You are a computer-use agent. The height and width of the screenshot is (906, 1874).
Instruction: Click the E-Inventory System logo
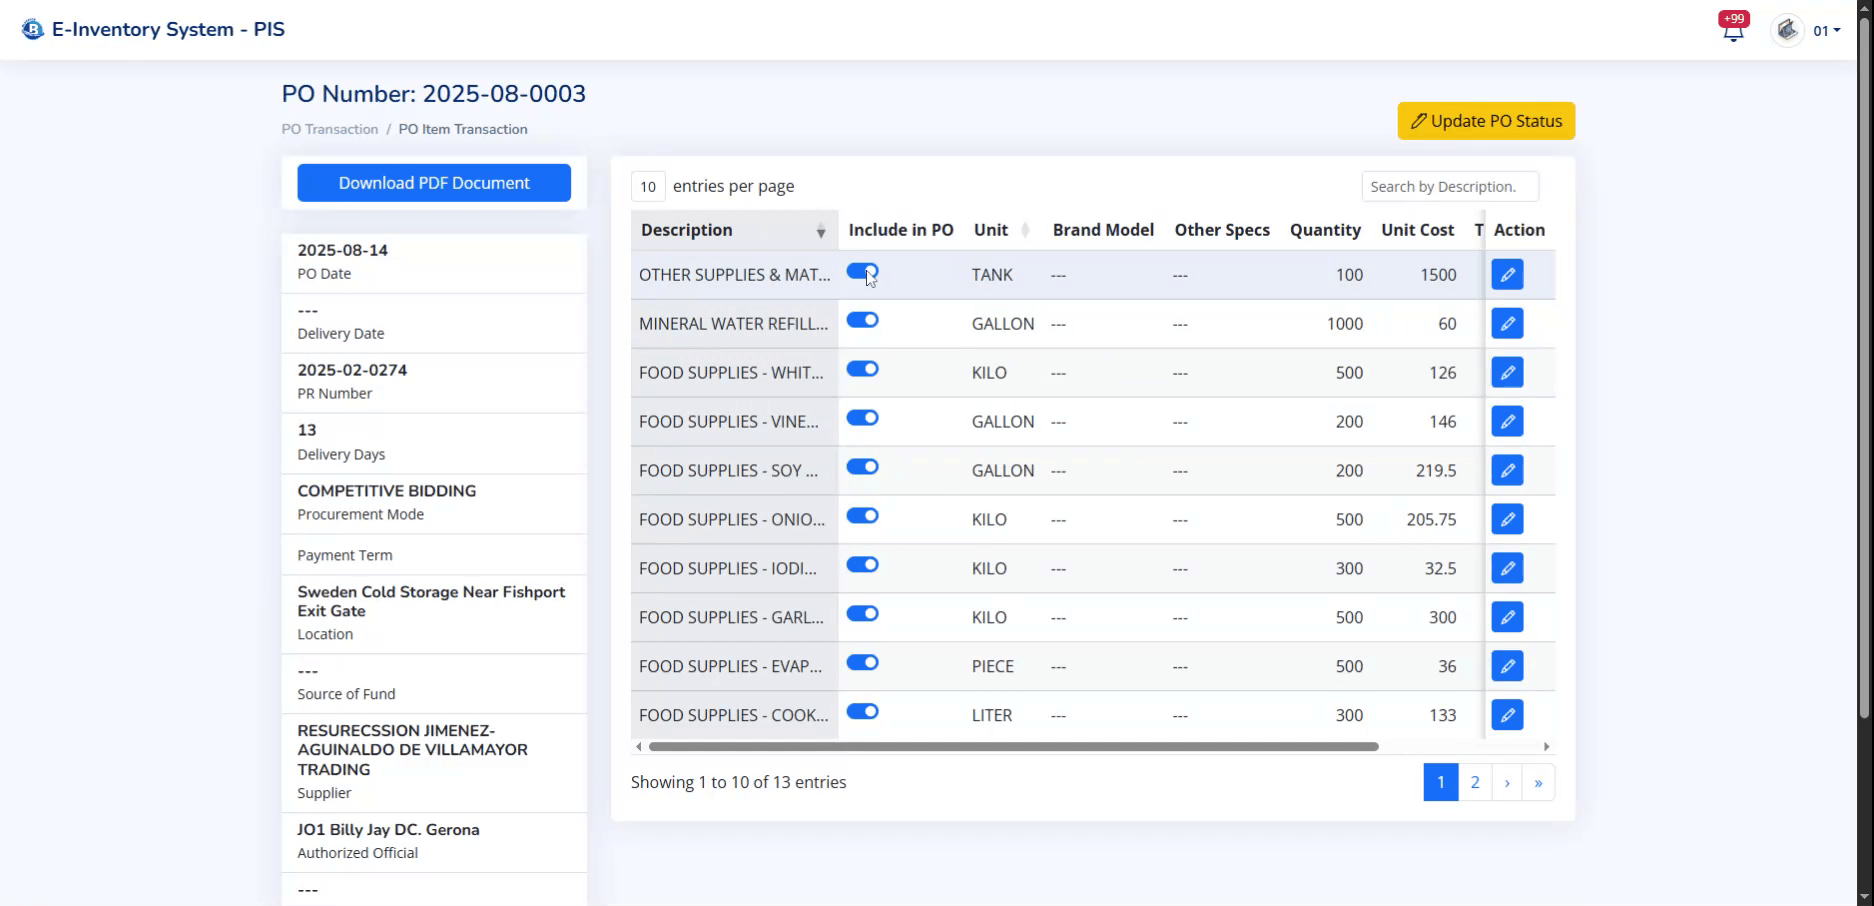pos(35,29)
